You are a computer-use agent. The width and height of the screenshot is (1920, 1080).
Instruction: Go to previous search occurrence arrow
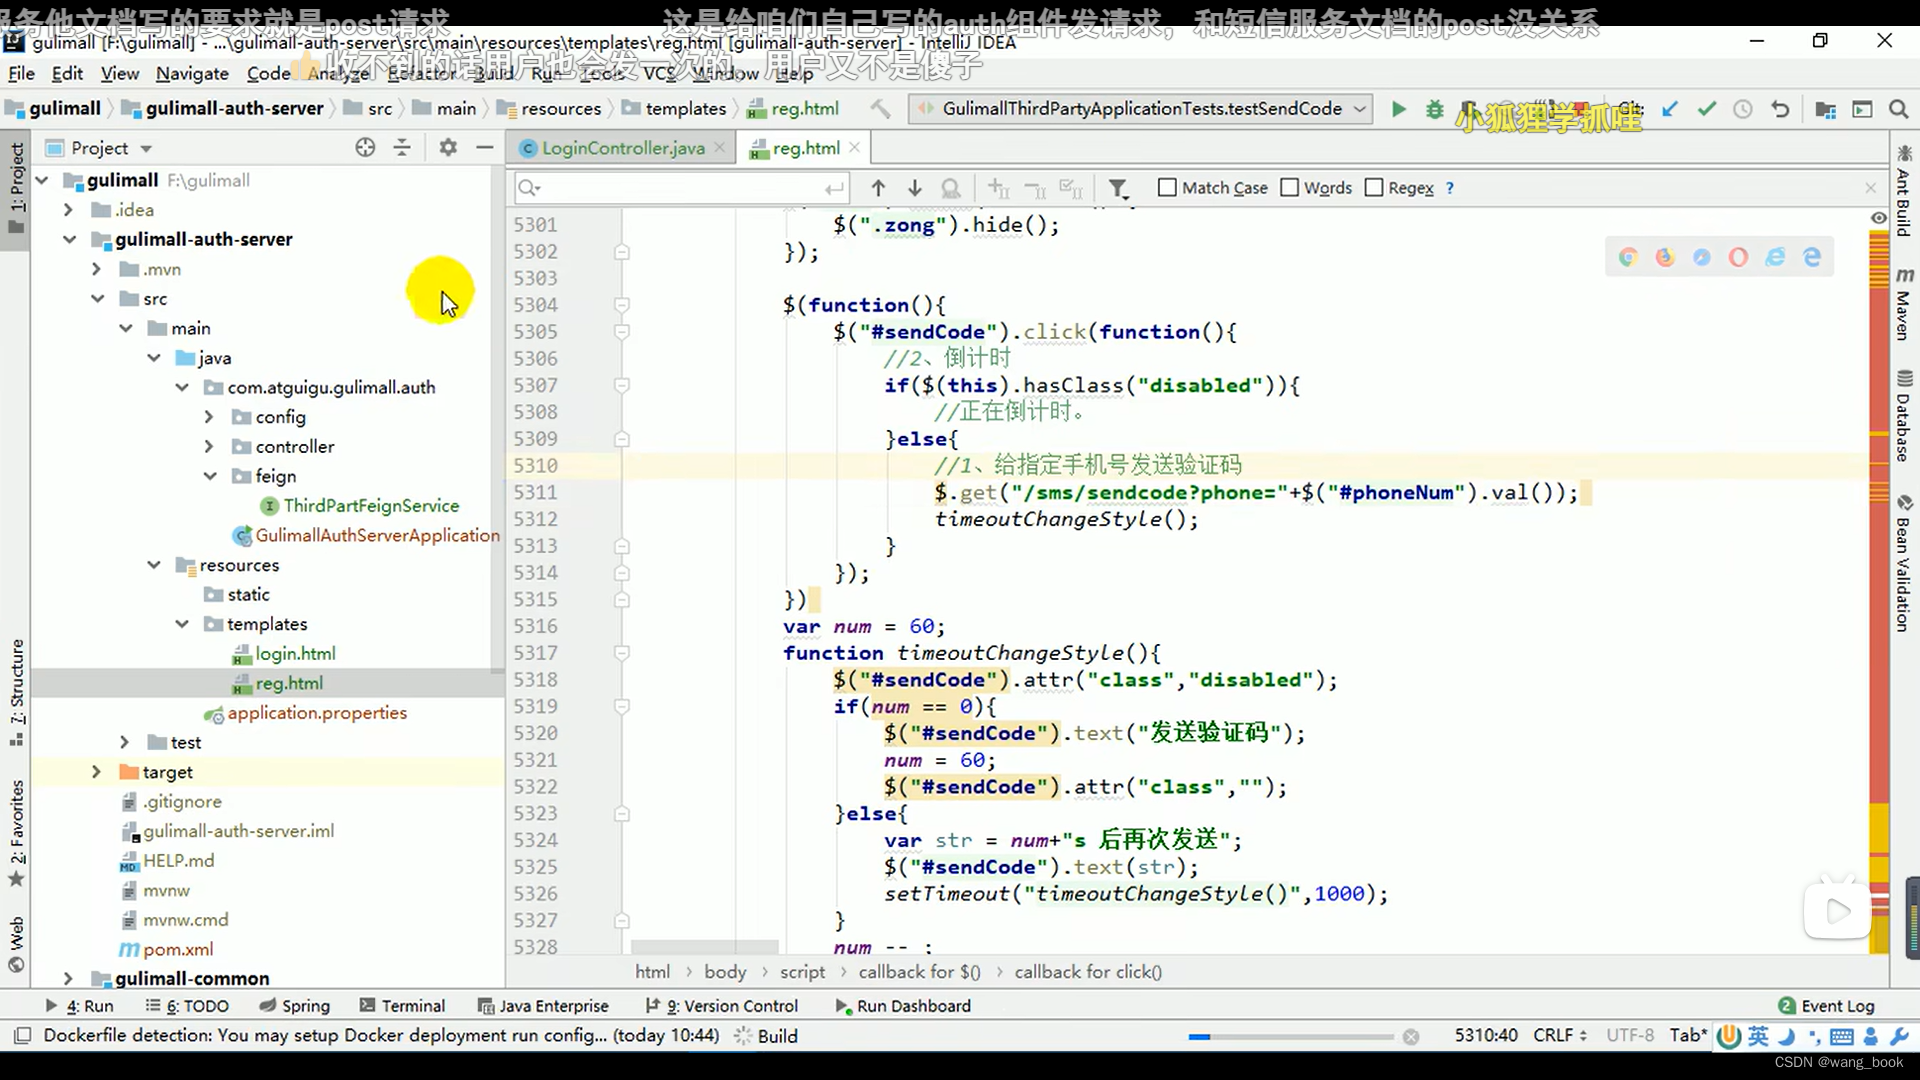(878, 188)
